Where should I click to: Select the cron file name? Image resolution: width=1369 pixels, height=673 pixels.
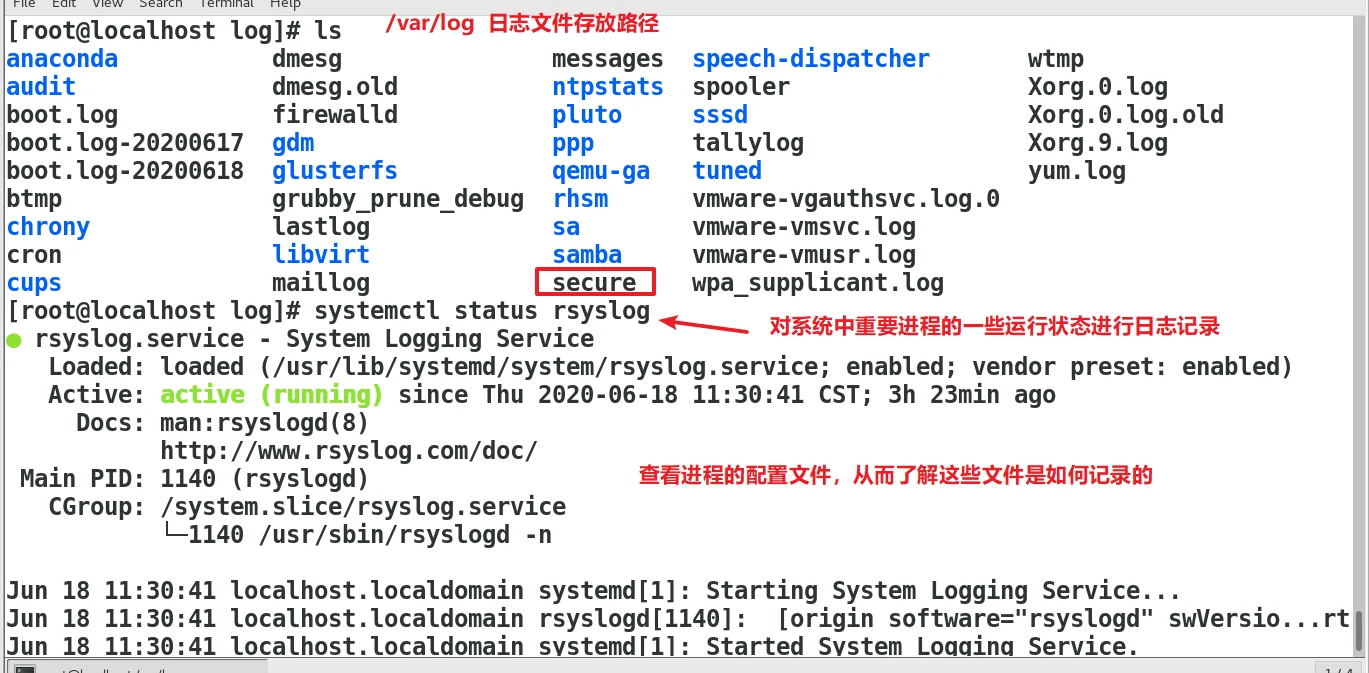click(x=34, y=255)
